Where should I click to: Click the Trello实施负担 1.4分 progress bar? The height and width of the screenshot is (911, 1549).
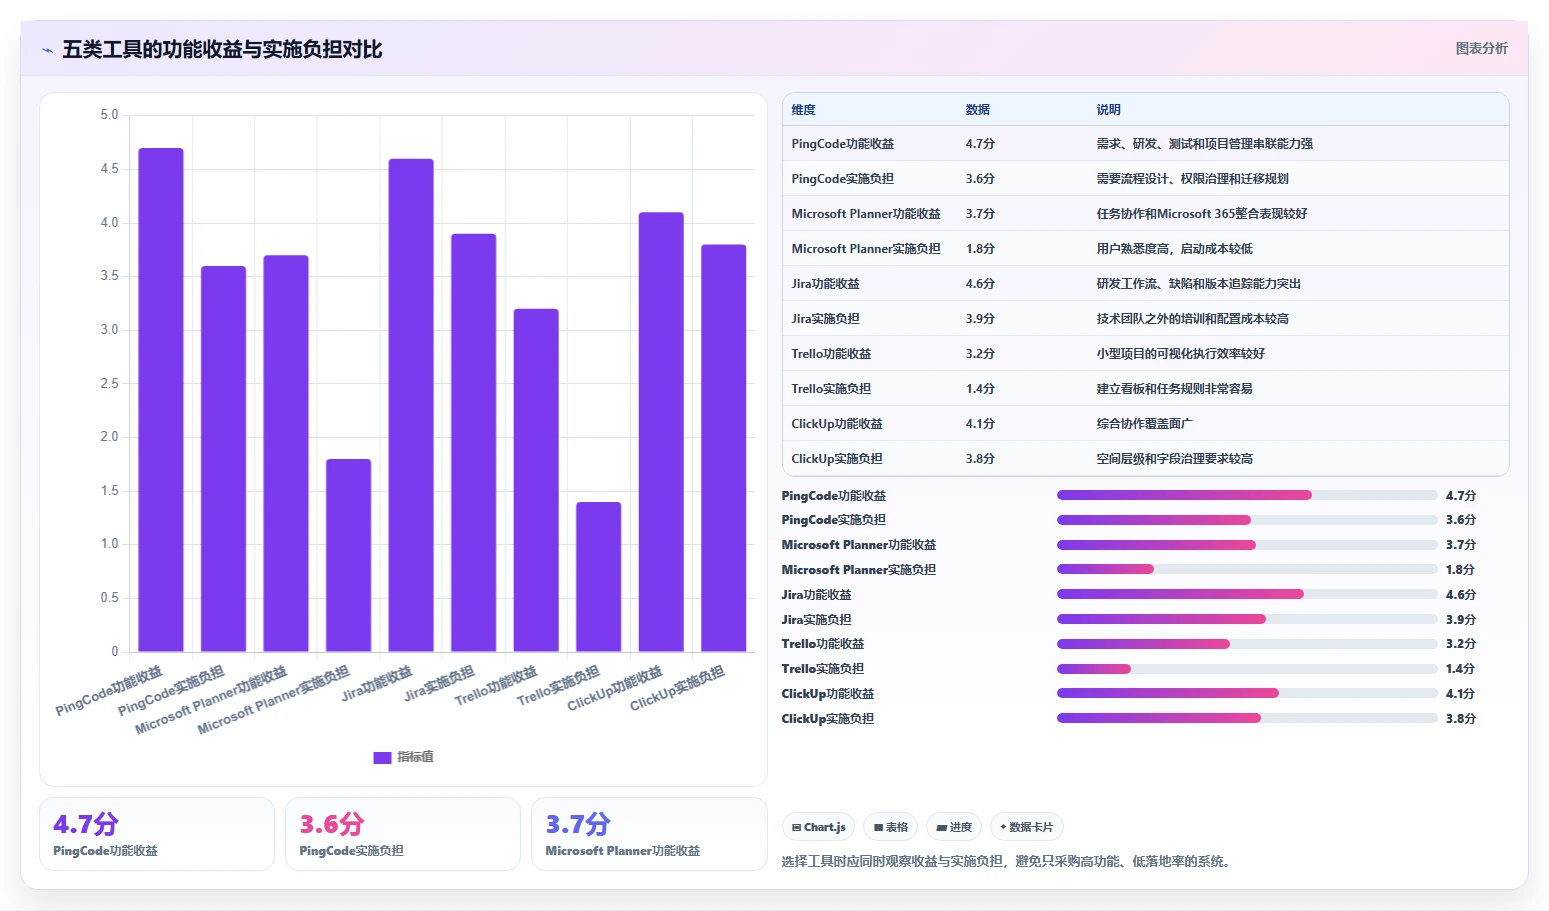pyautogui.click(x=1247, y=669)
